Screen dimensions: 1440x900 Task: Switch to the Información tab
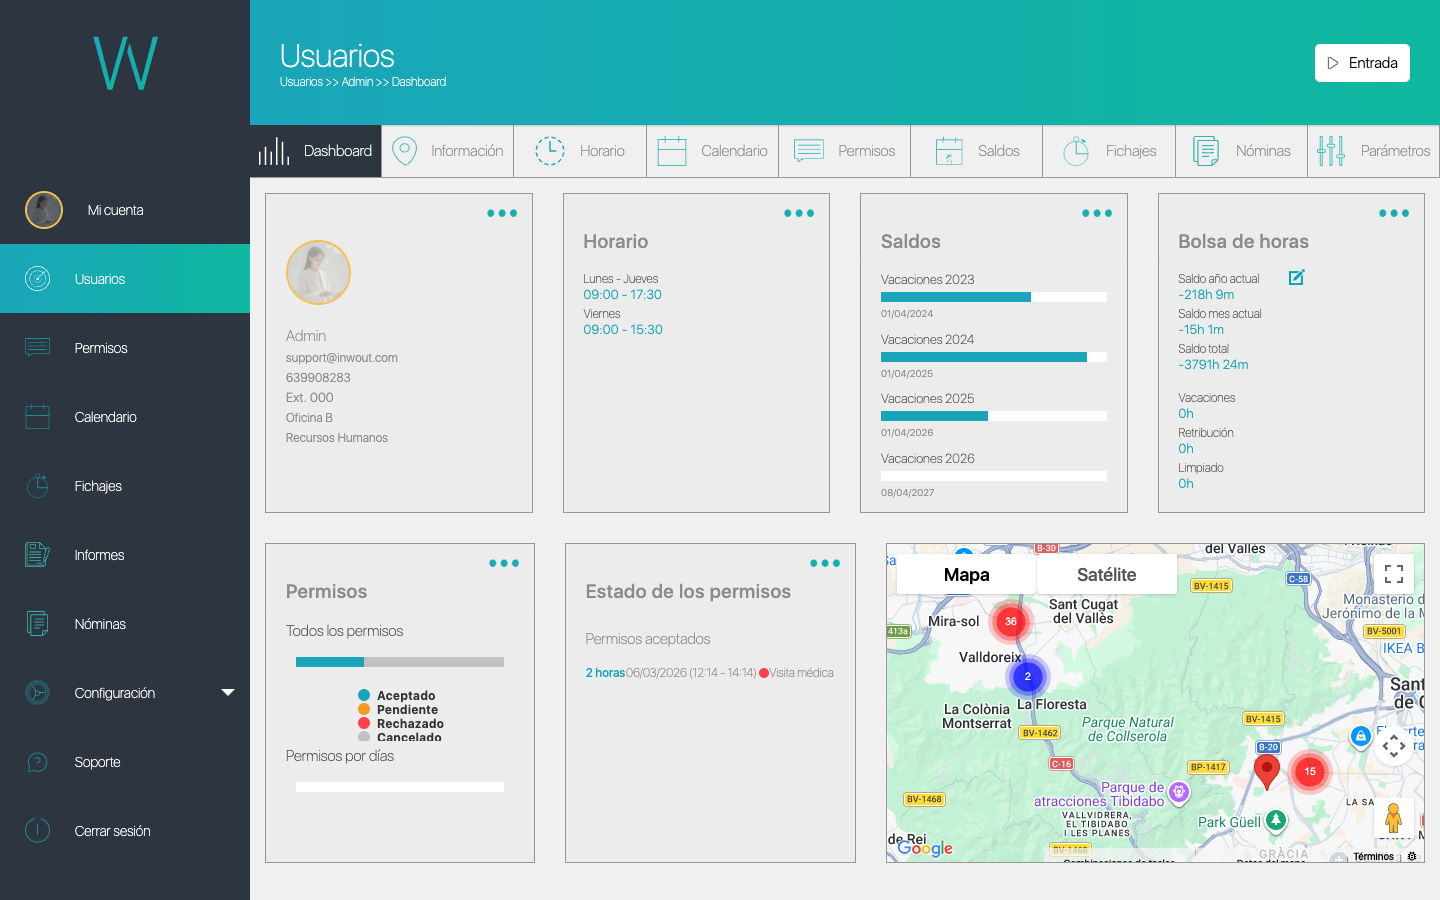(x=448, y=151)
